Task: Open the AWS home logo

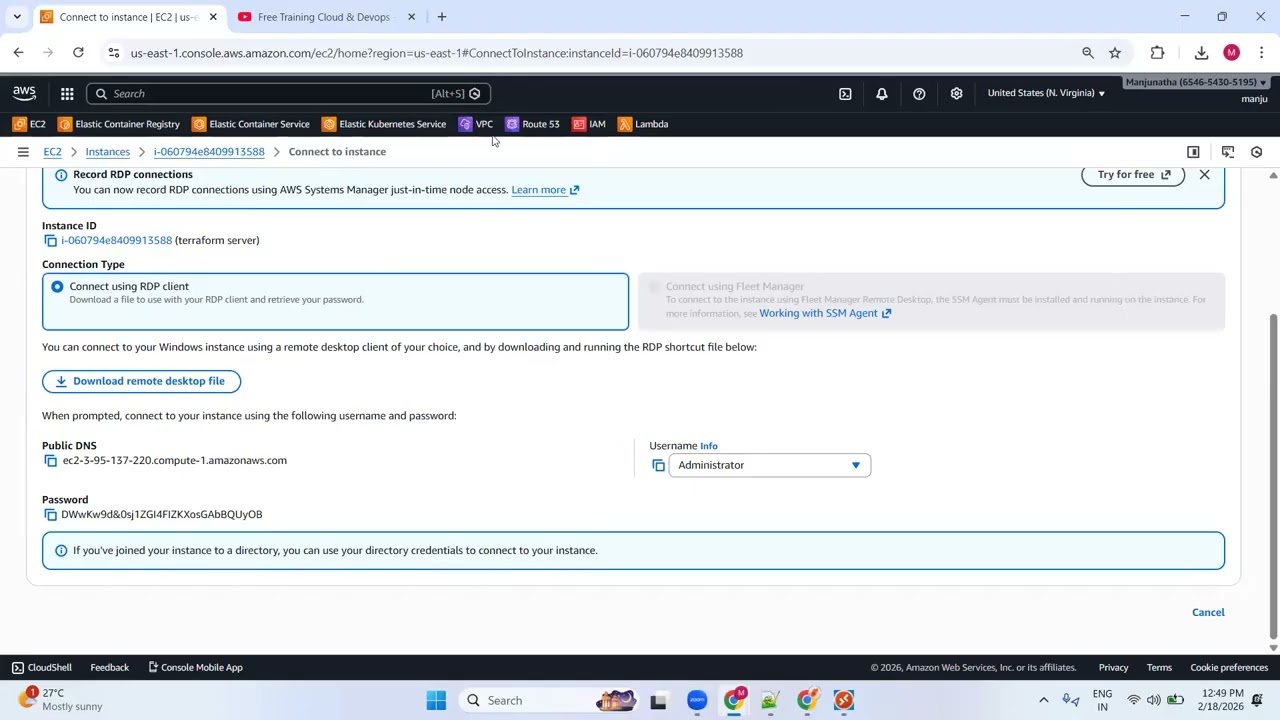Action: [x=24, y=93]
